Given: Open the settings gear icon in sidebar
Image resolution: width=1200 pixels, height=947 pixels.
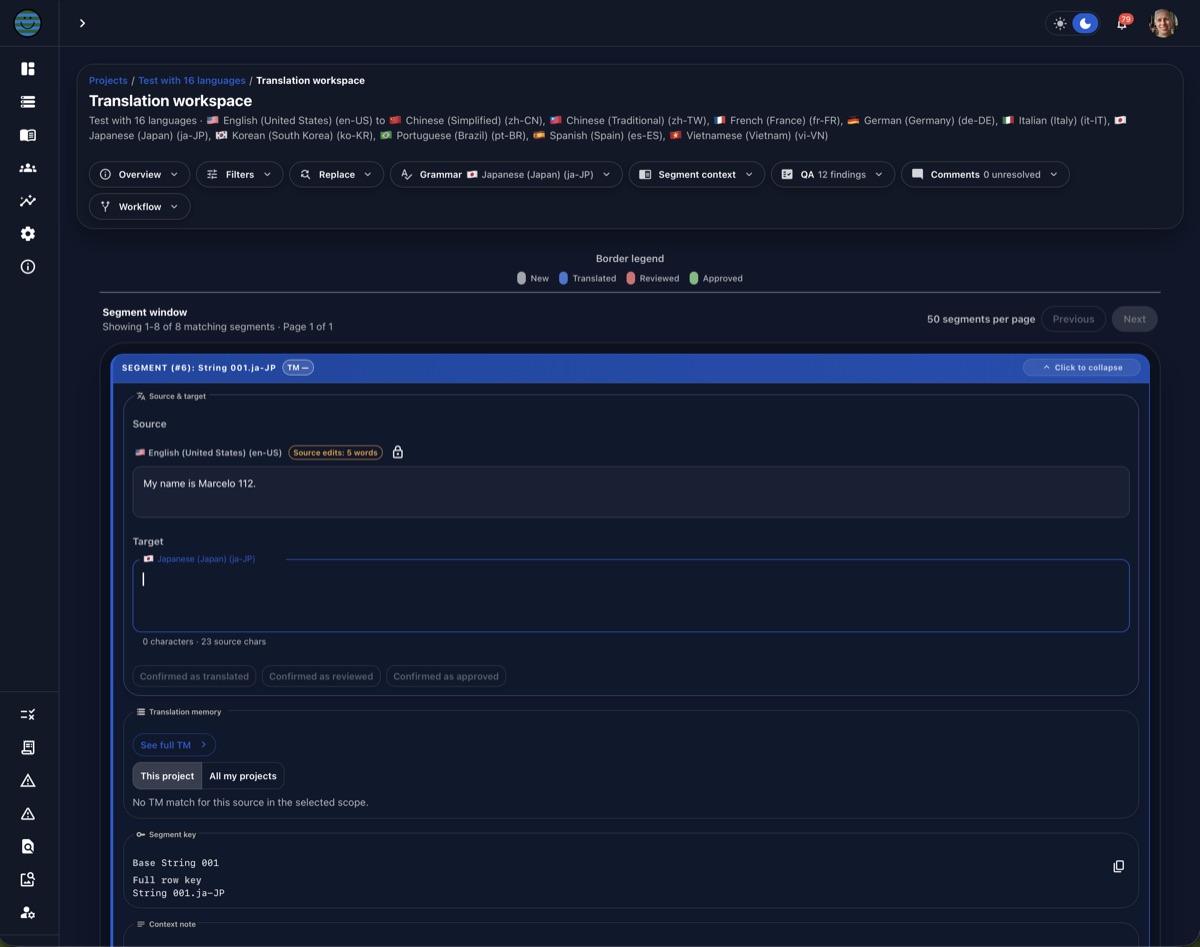Looking at the screenshot, I should pos(28,234).
